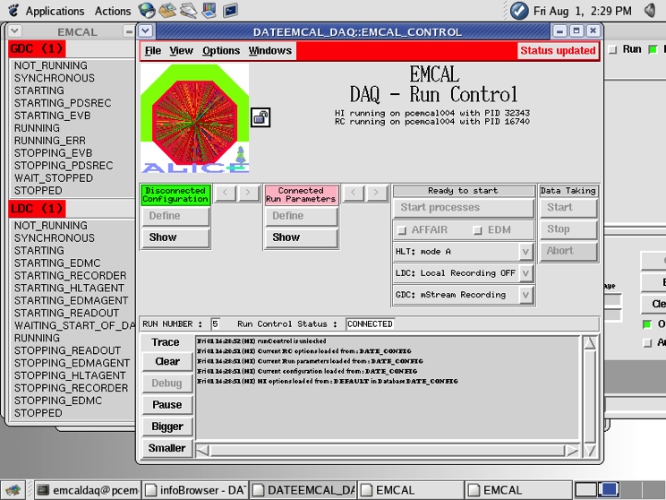
Task: Click the RUN NUMBER field
Action: point(215,324)
